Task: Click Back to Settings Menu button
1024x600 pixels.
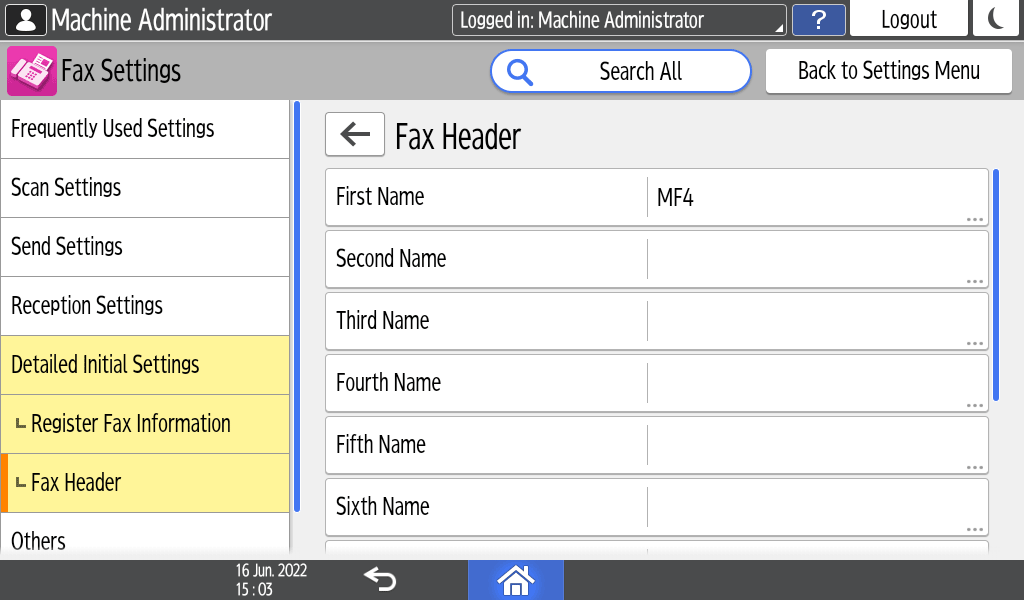Action: point(888,71)
